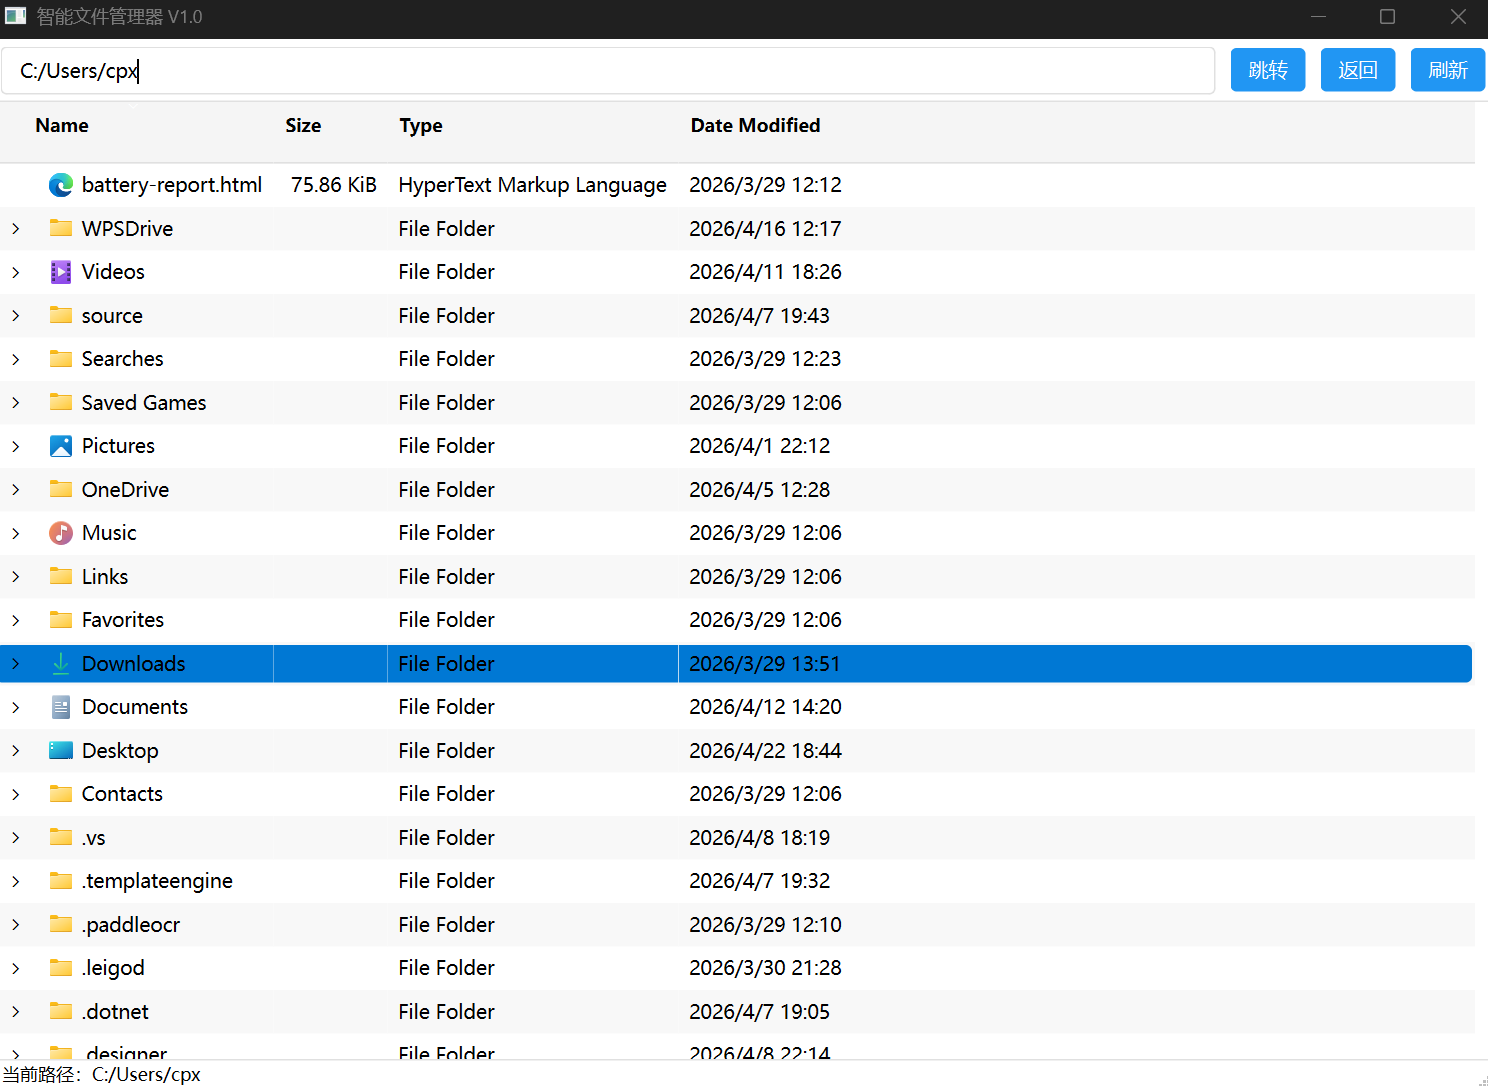Click the Pictures folder icon
This screenshot has height=1086, width=1488.
click(x=61, y=446)
